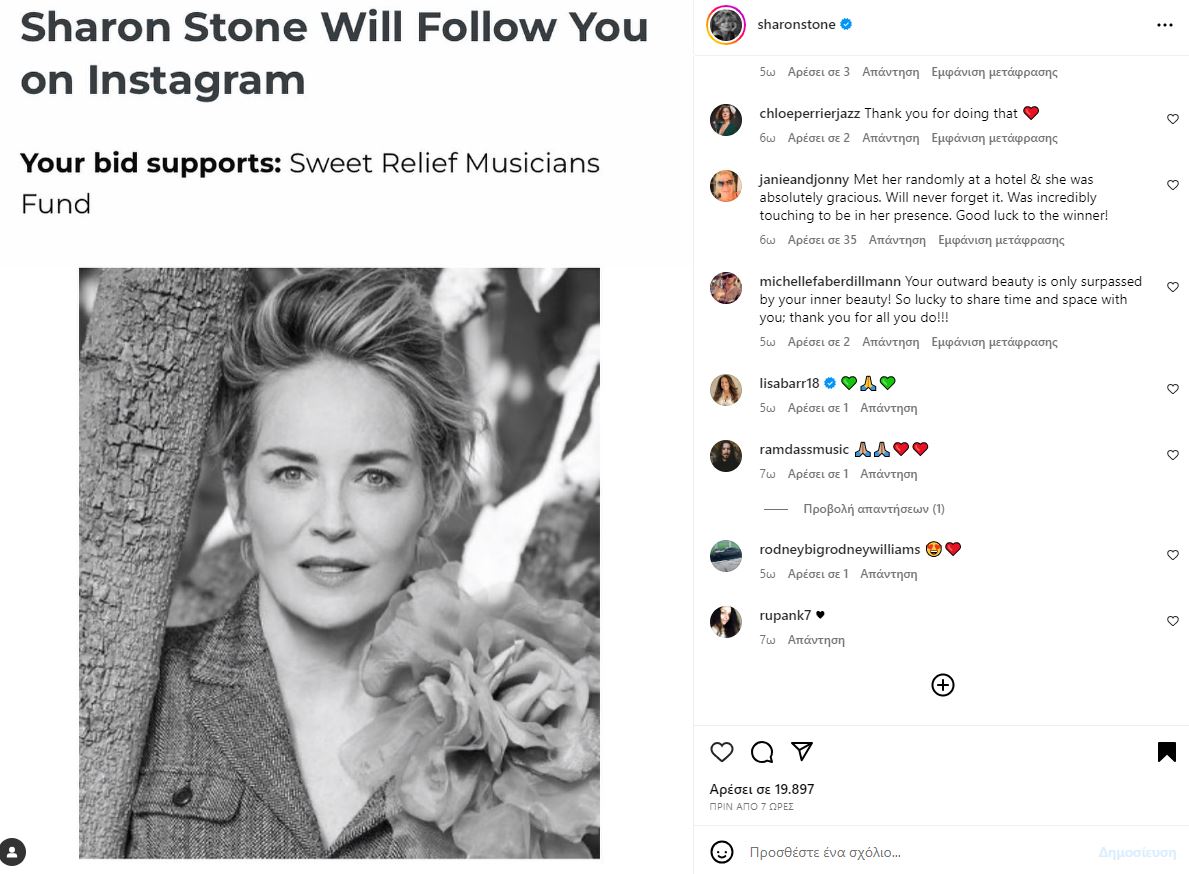Like janieandjonny's comment

pos(1173,185)
